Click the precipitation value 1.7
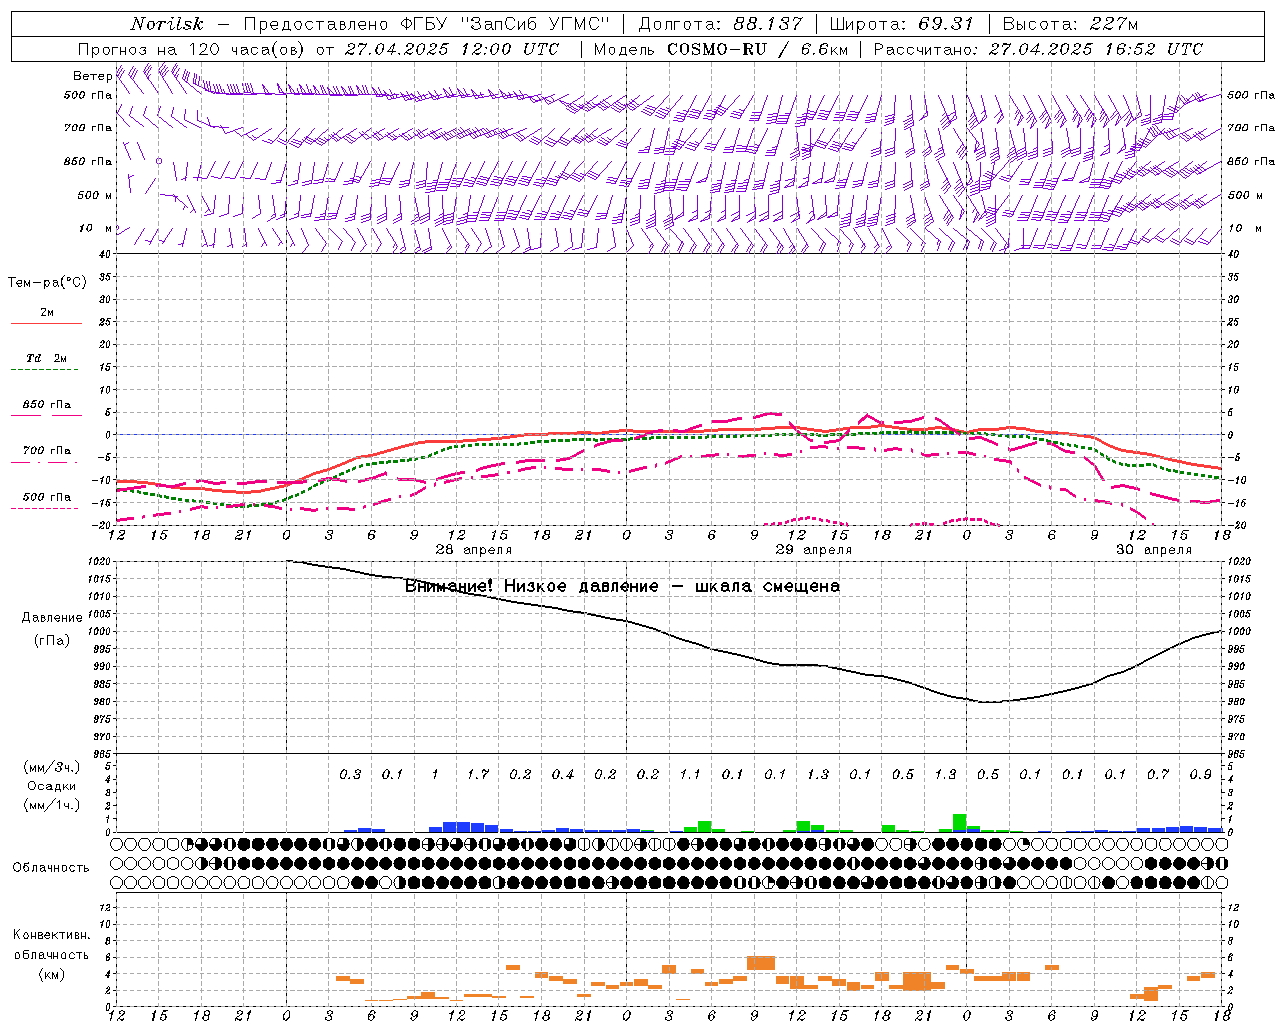Screen dimensions: 1280x1024 pyautogui.click(x=478, y=774)
